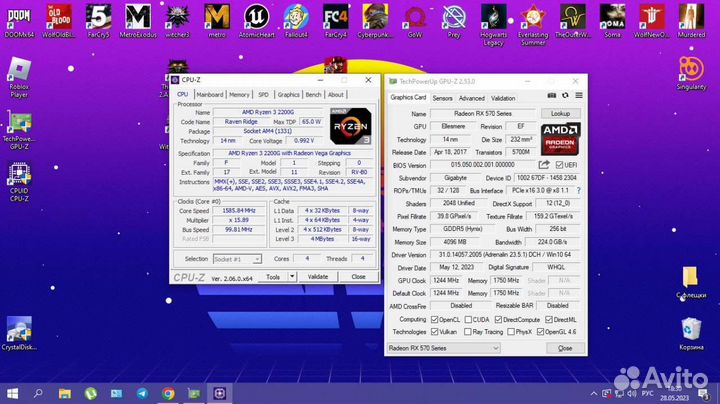Open Everlasting Summer desktop shortcut
Image resolution: width=720 pixels, height=404 pixels.
pyautogui.click(x=533, y=25)
